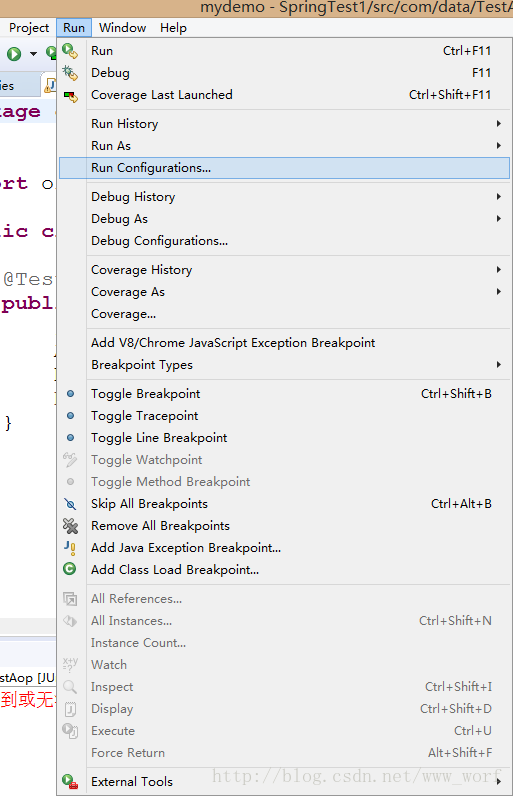Click the Coverage Last Launched icon
The image size is (513, 796).
[70, 95]
